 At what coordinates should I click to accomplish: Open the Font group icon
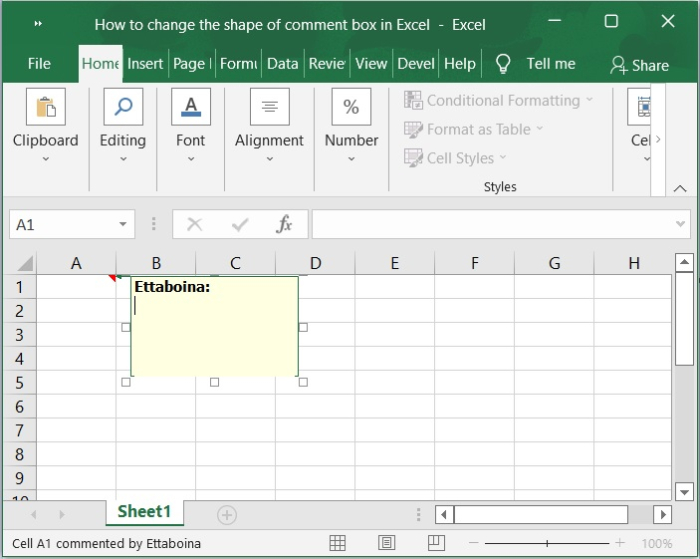tap(191, 107)
